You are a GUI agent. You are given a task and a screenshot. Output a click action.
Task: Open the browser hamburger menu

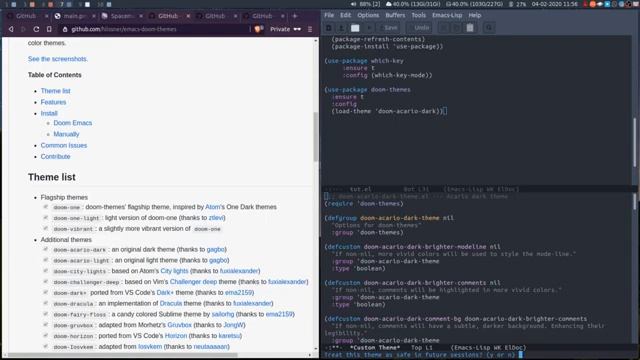[310, 29]
